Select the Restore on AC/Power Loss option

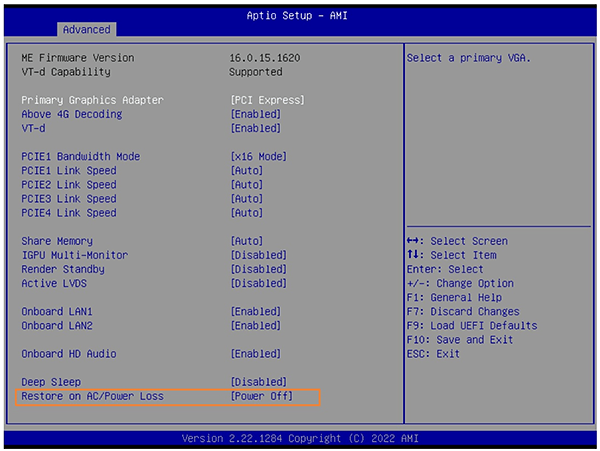click(92, 397)
